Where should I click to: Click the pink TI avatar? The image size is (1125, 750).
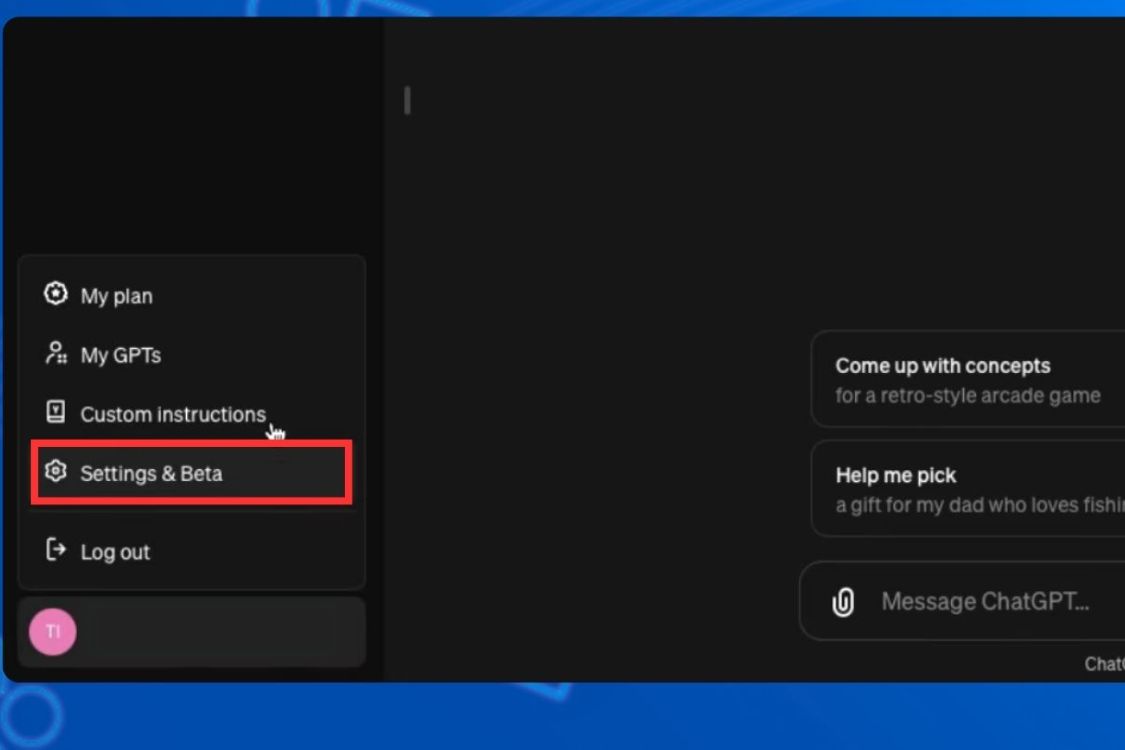coord(52,632)
